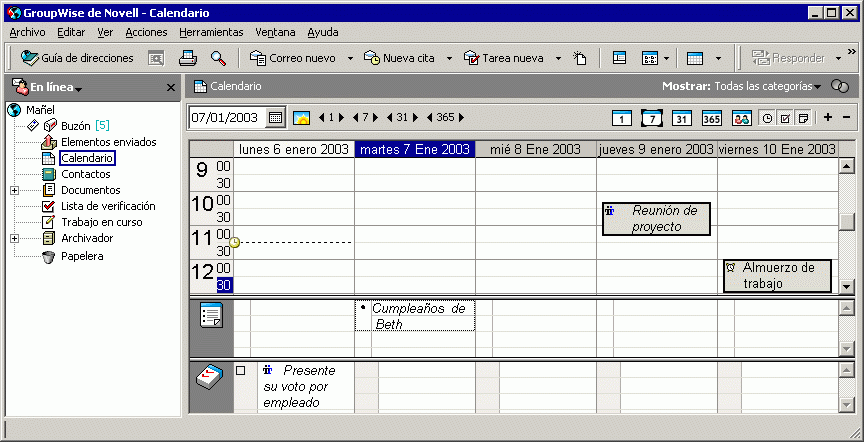Click the folder list panel icon in the toolbar
Viewport: 864px width, 442px height.
coord(620,58)
